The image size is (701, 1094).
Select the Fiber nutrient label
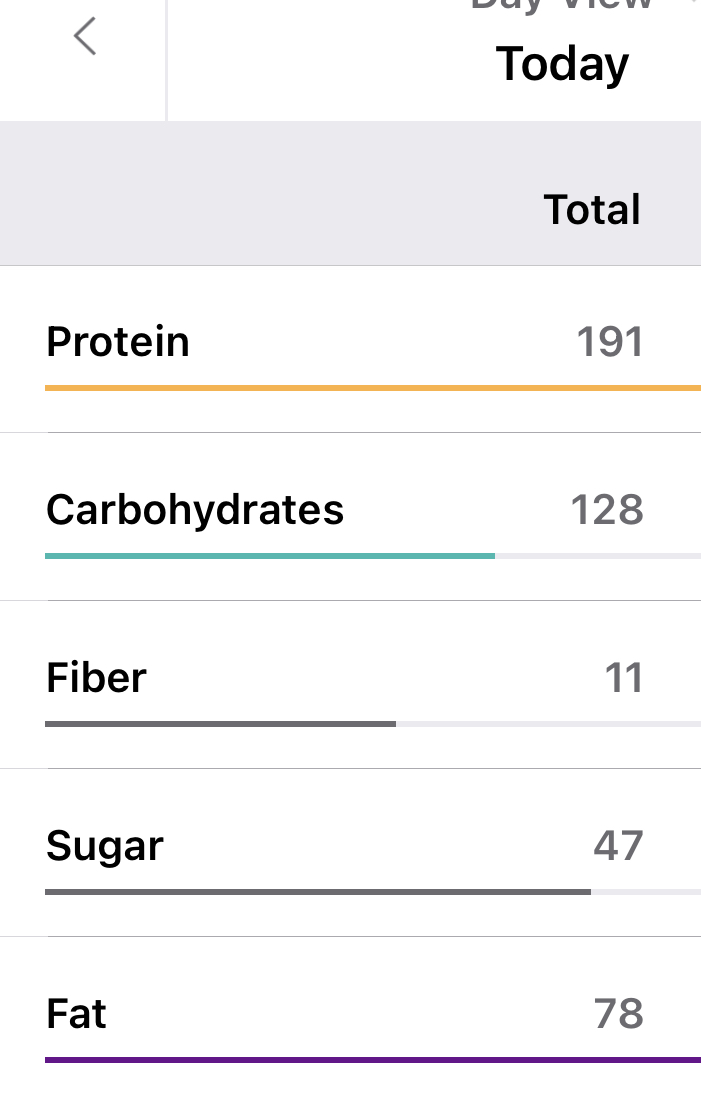(96, 678)
